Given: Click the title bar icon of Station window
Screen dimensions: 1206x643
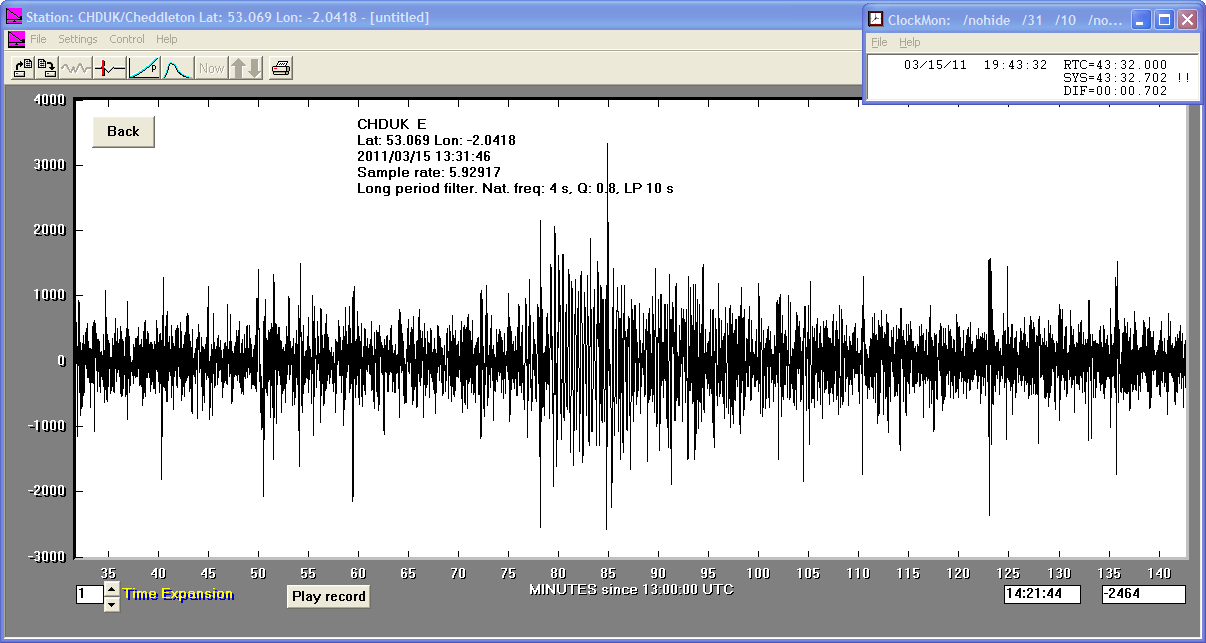Looking at the screenshot, I should point(13,16).
